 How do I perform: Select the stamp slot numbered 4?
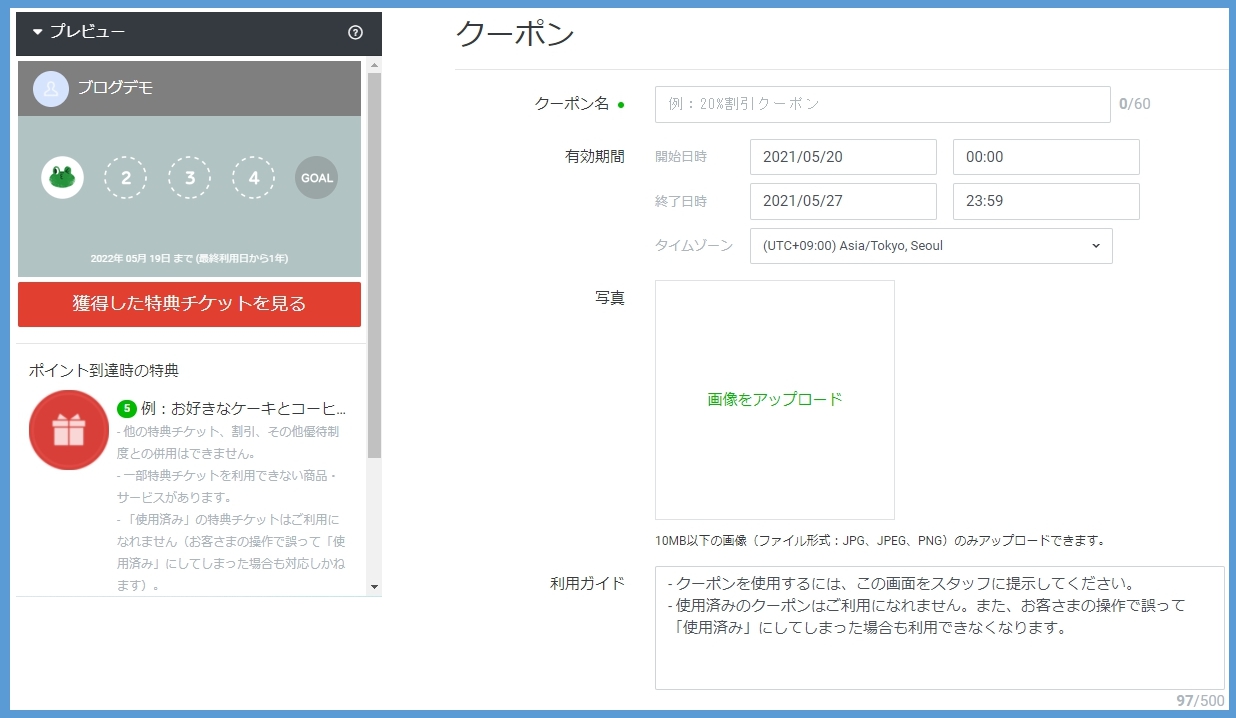[253, 177]
